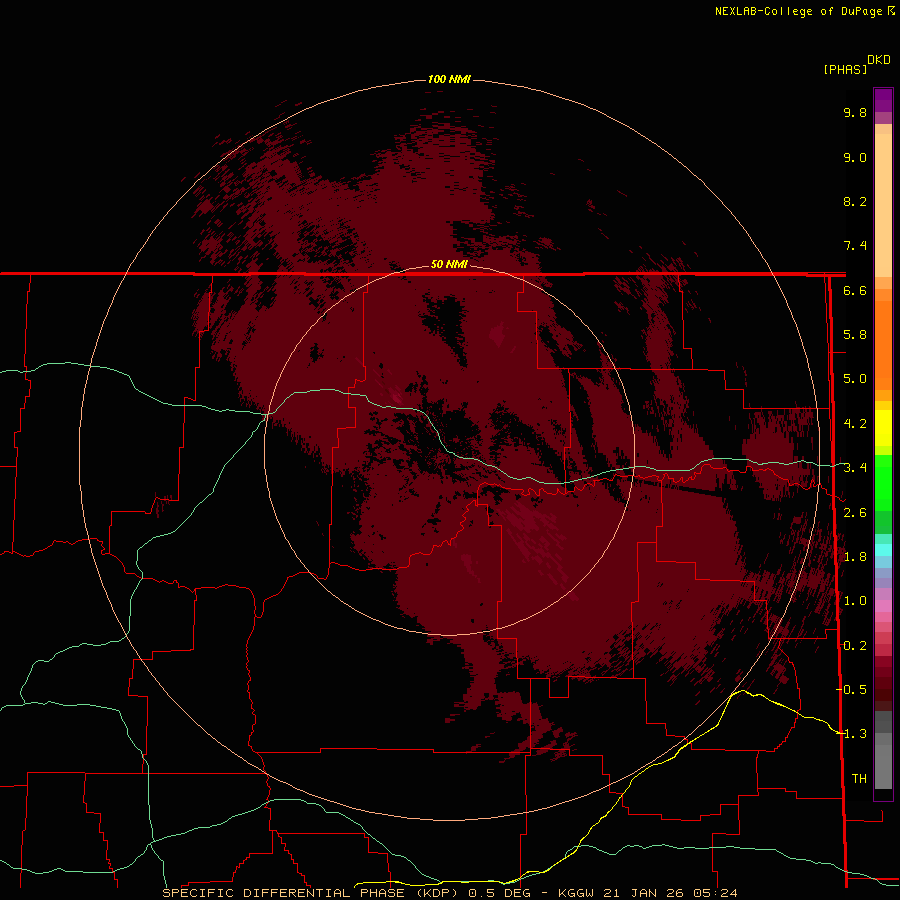900x900 pixels.
Task: Click the 5.8 value on the color scale
Action: 855,335
